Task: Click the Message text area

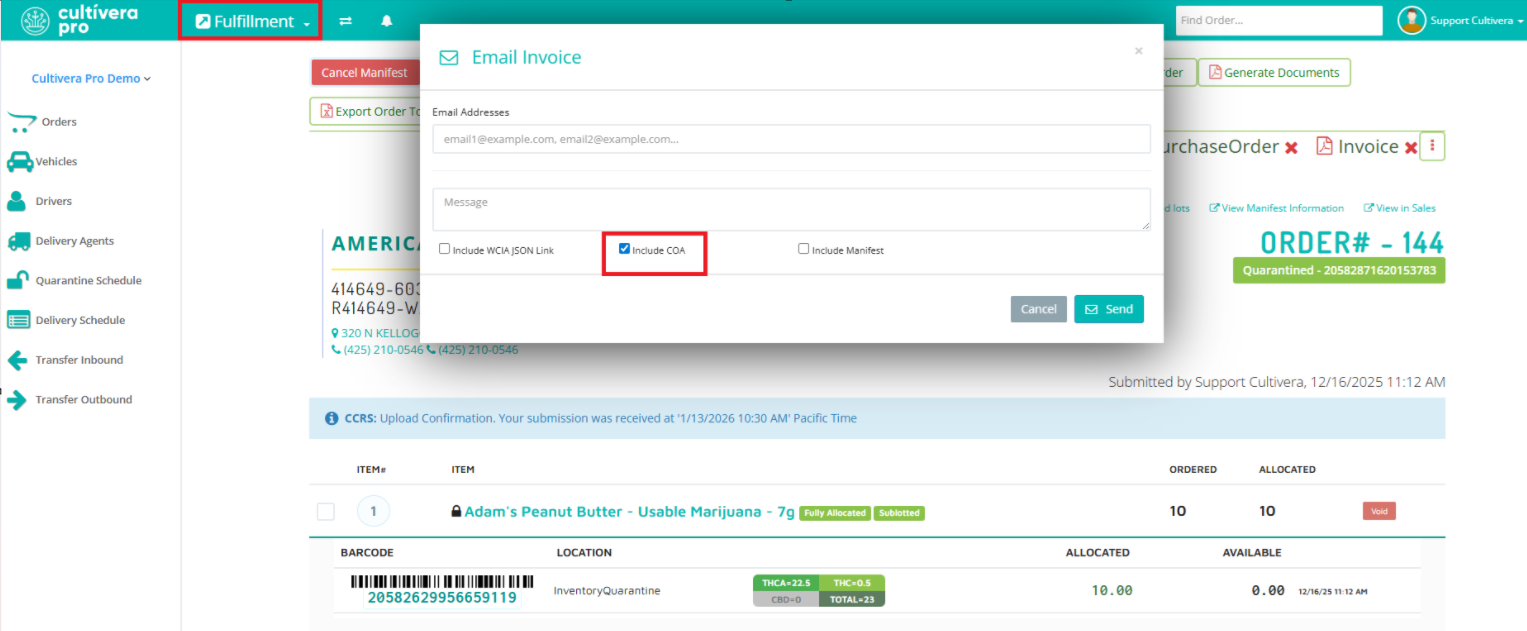Action: (791, 210)
